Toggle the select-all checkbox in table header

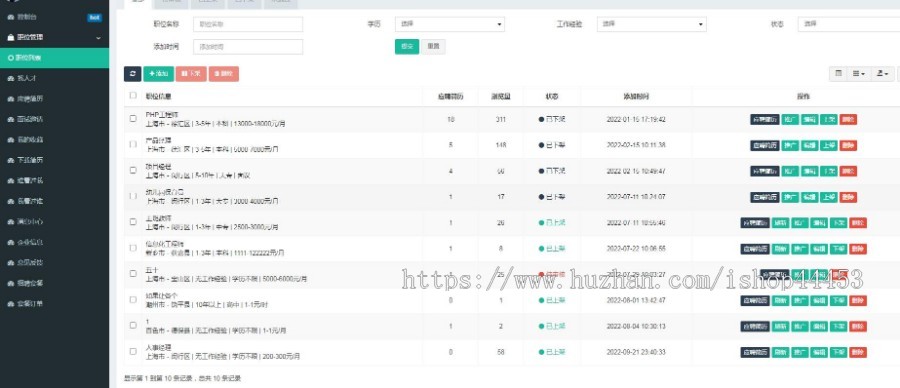point(133,95)
